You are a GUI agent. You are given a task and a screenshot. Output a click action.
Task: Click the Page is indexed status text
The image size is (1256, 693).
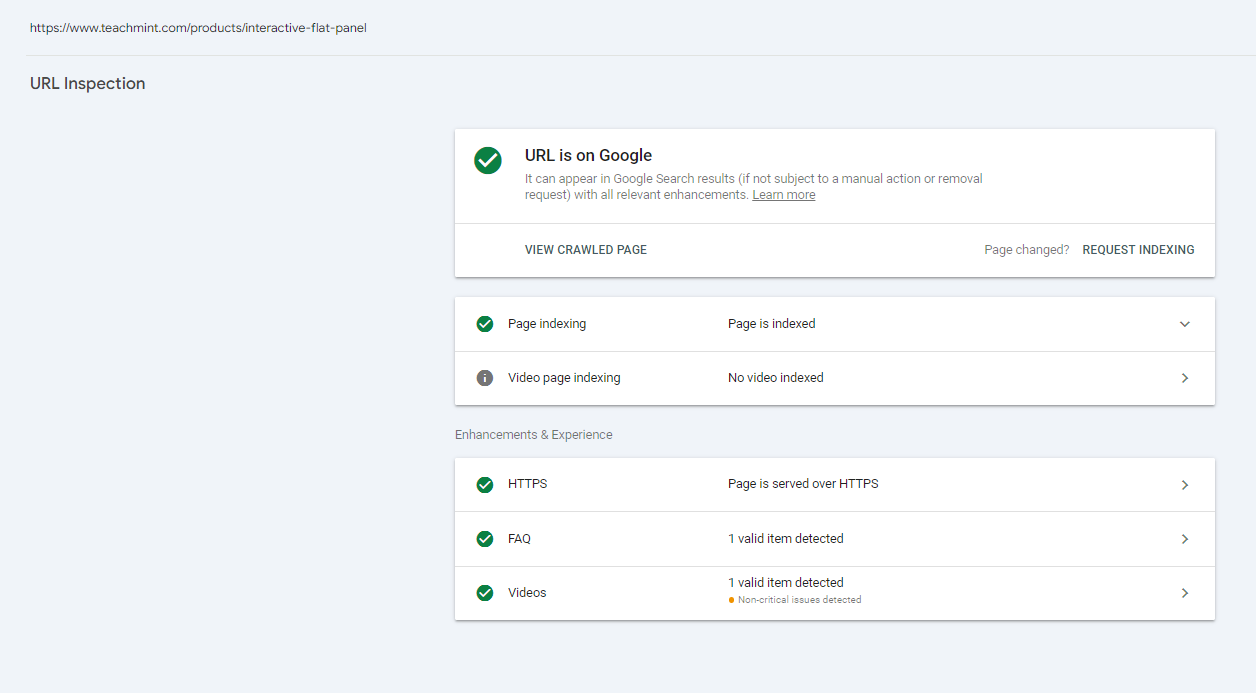(x=772, y=324)
